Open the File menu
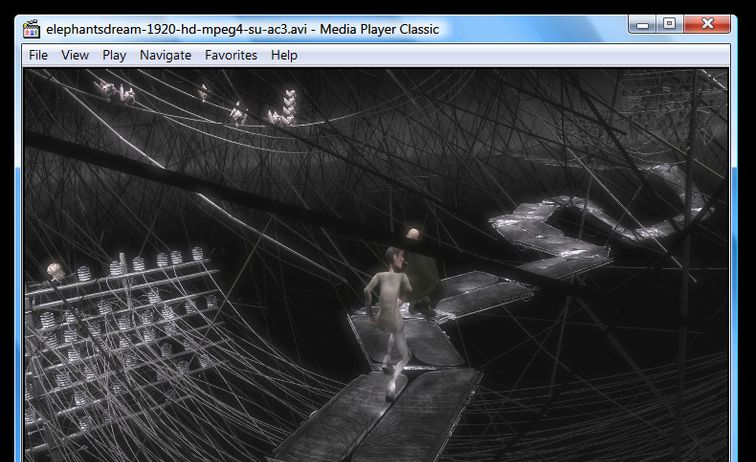The width and height of the screenshot is (756, 462). tap(38, 55)
